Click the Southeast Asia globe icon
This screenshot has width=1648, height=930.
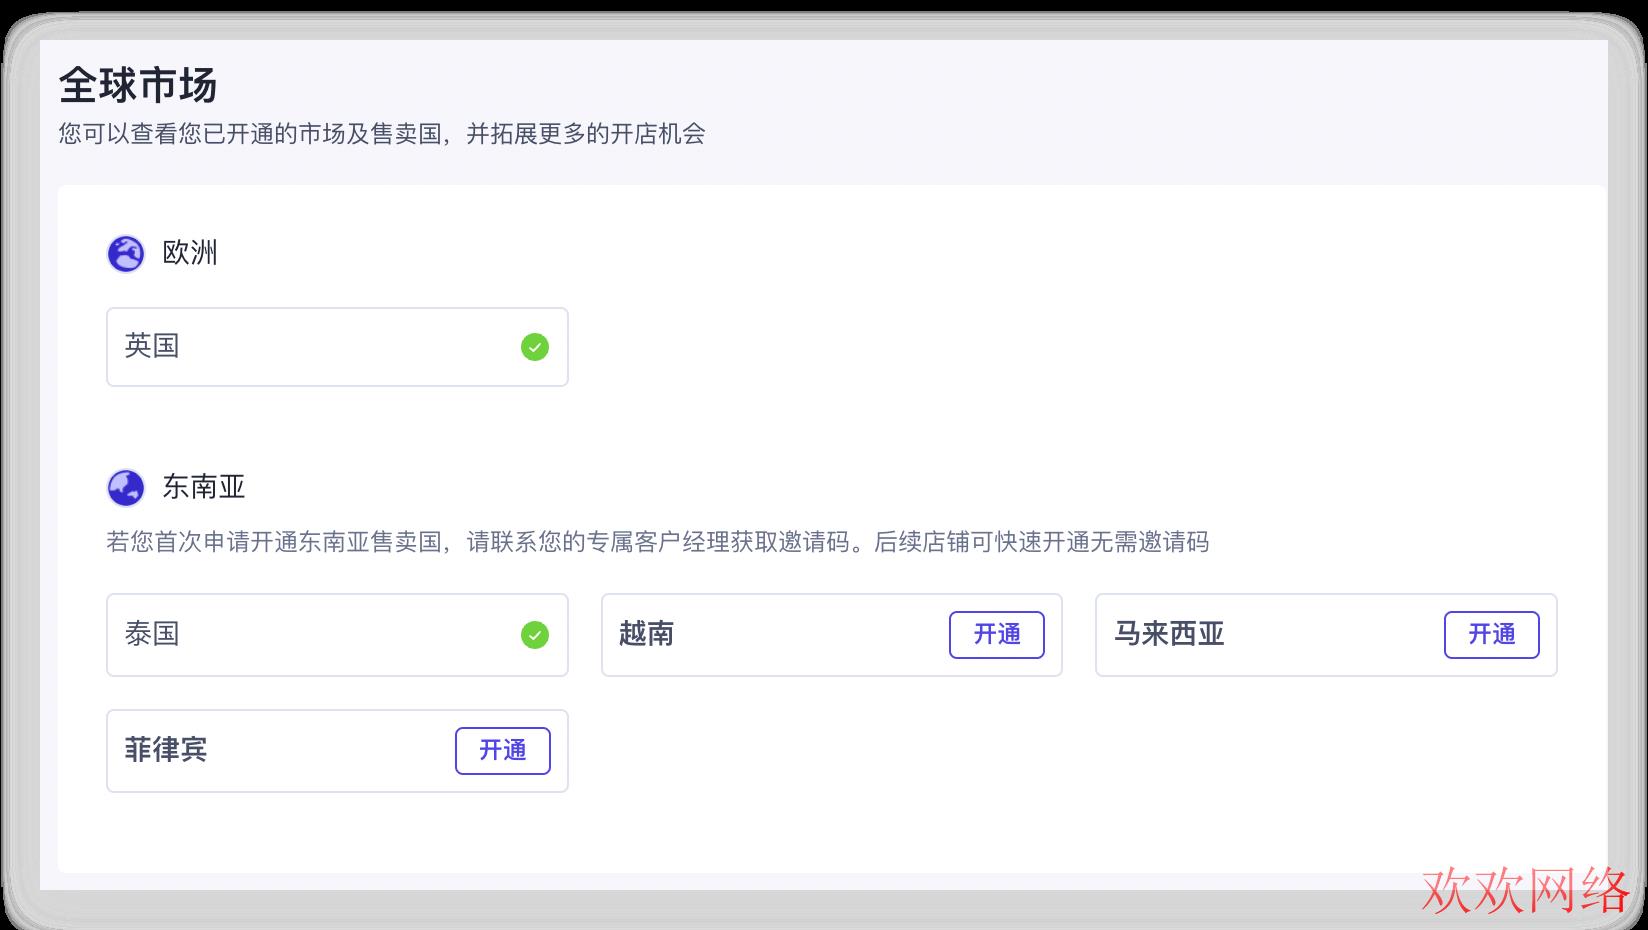point(126,488)
